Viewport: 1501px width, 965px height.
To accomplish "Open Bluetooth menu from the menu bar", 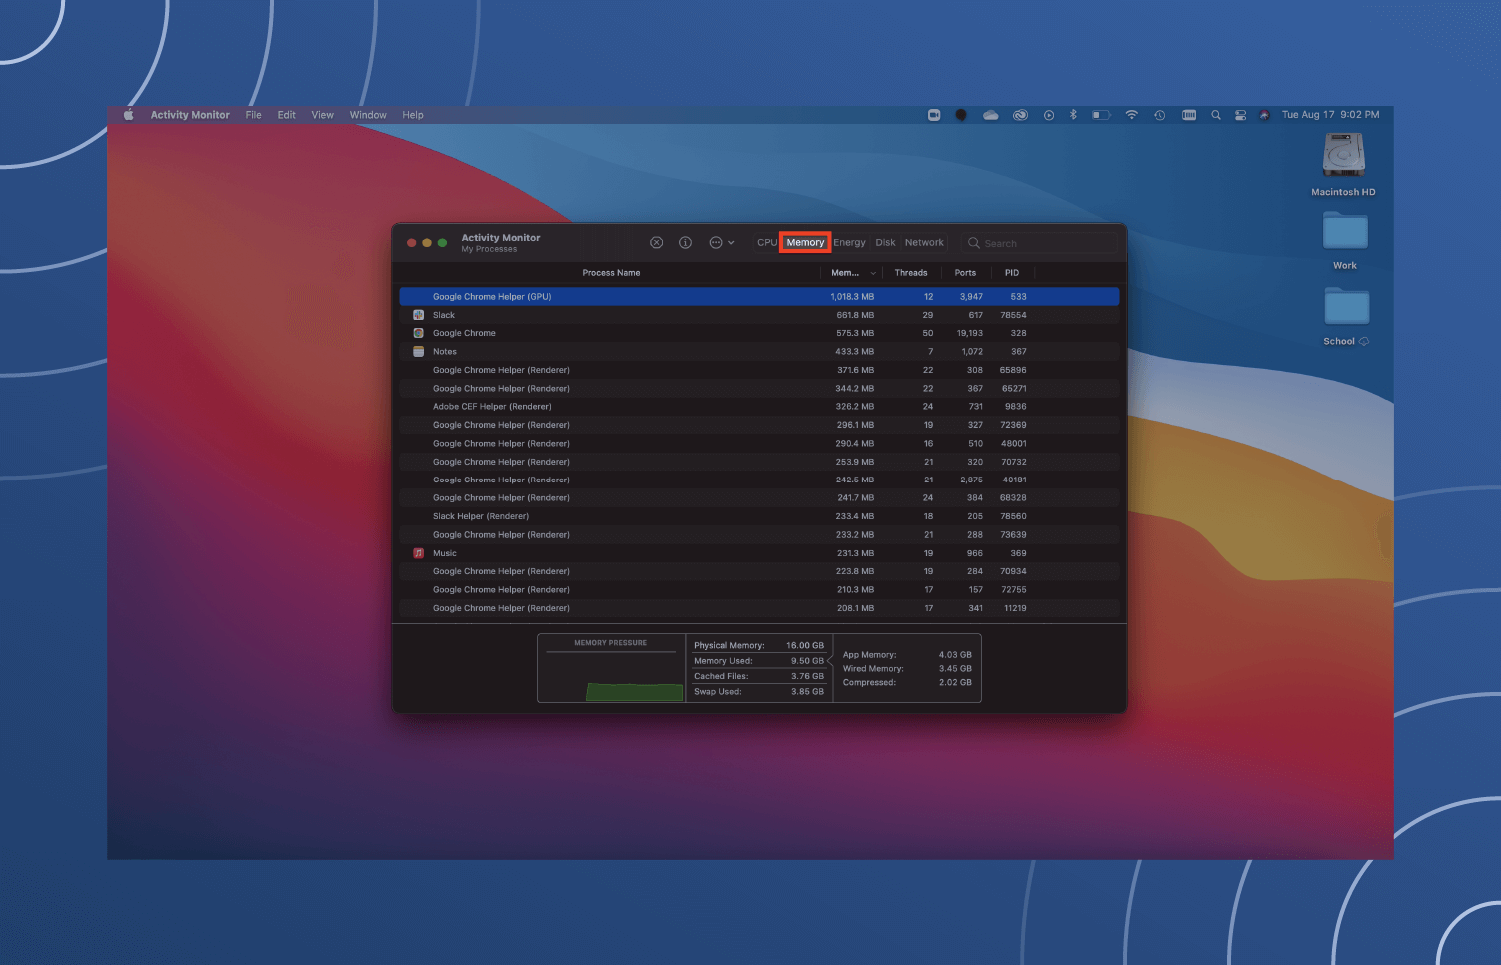I will 1073,114.
